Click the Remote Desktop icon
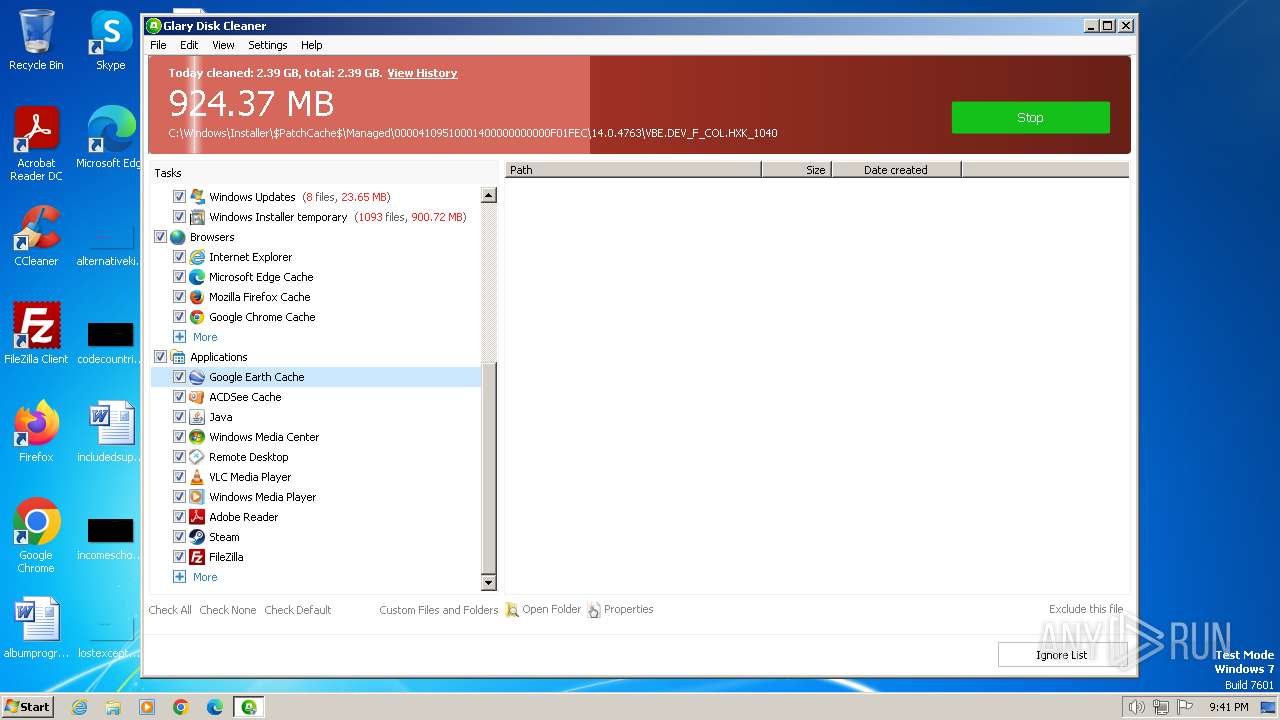 click(197, 457)
